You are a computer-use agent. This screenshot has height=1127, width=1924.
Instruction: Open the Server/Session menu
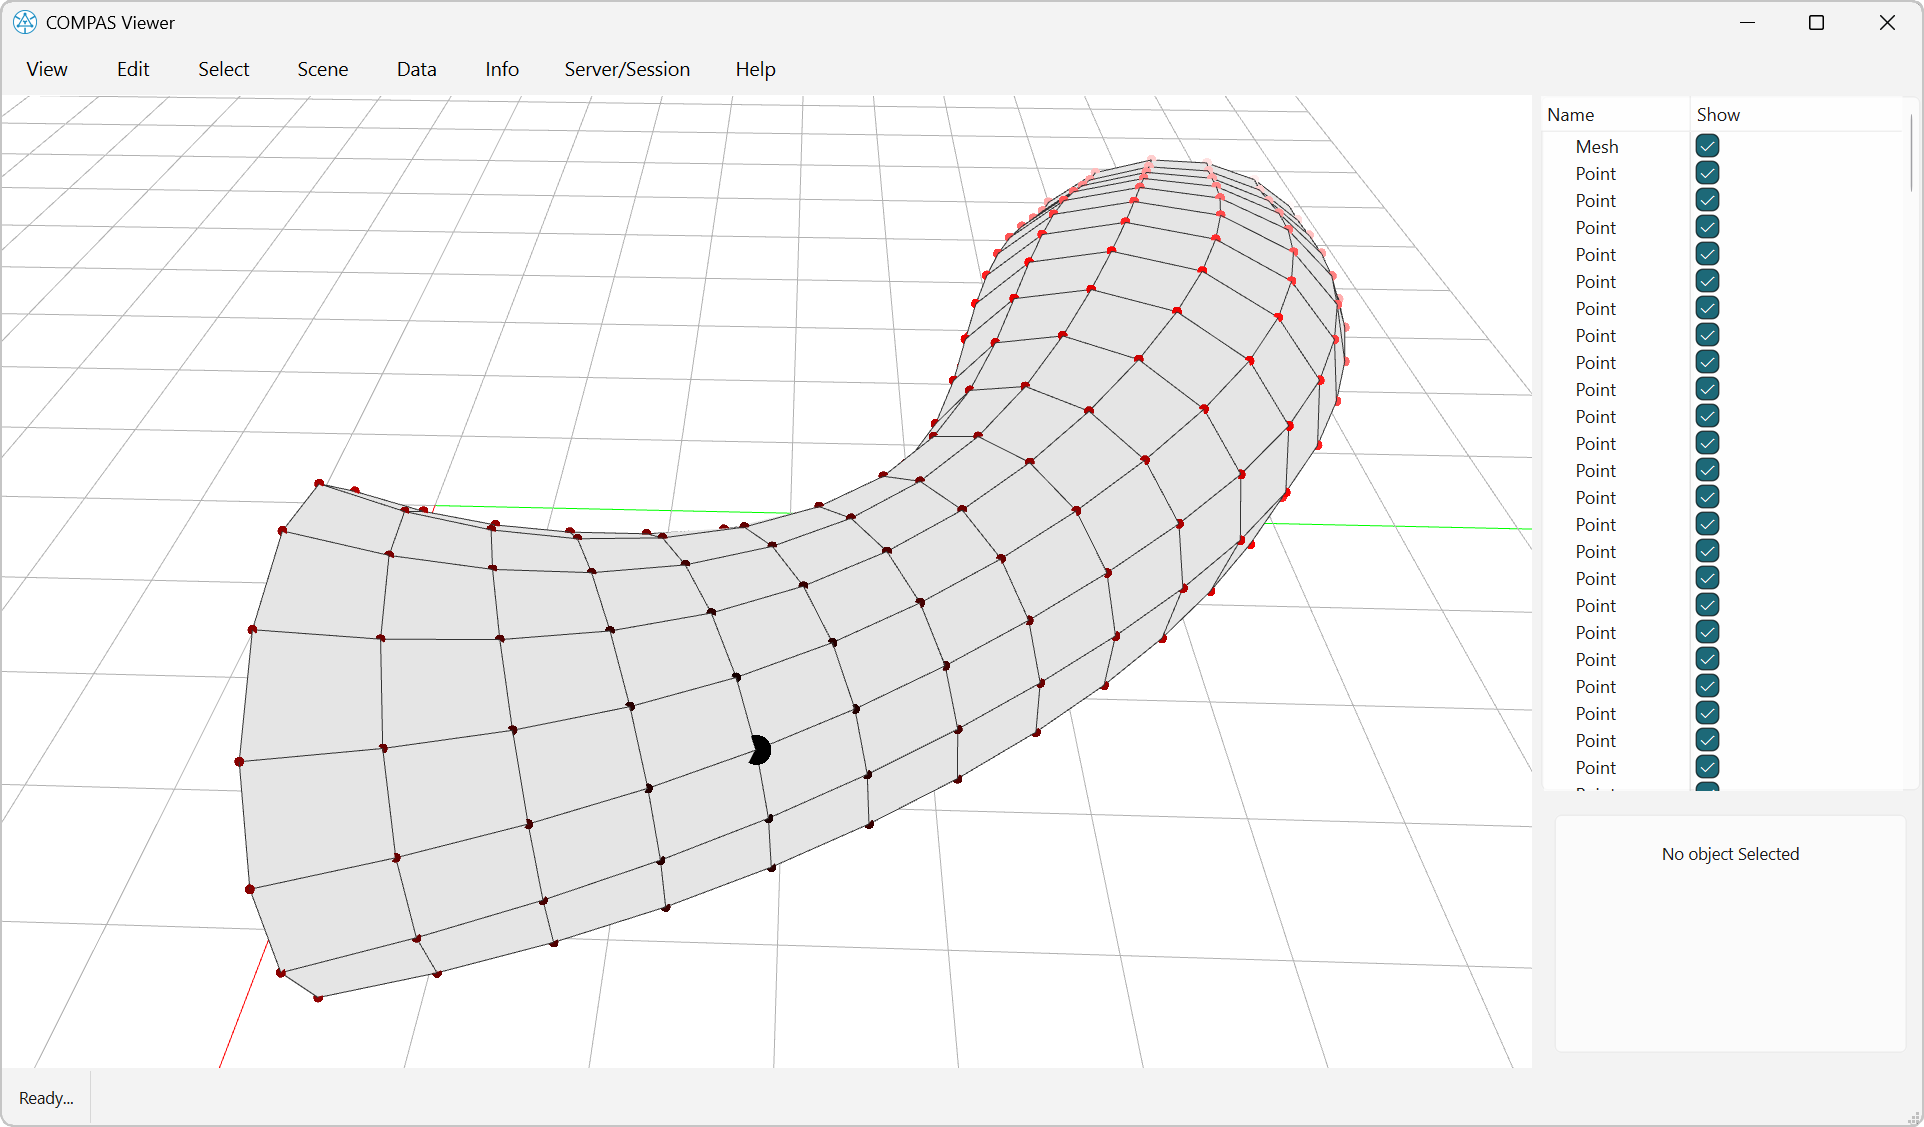click(x=627, y=69)
